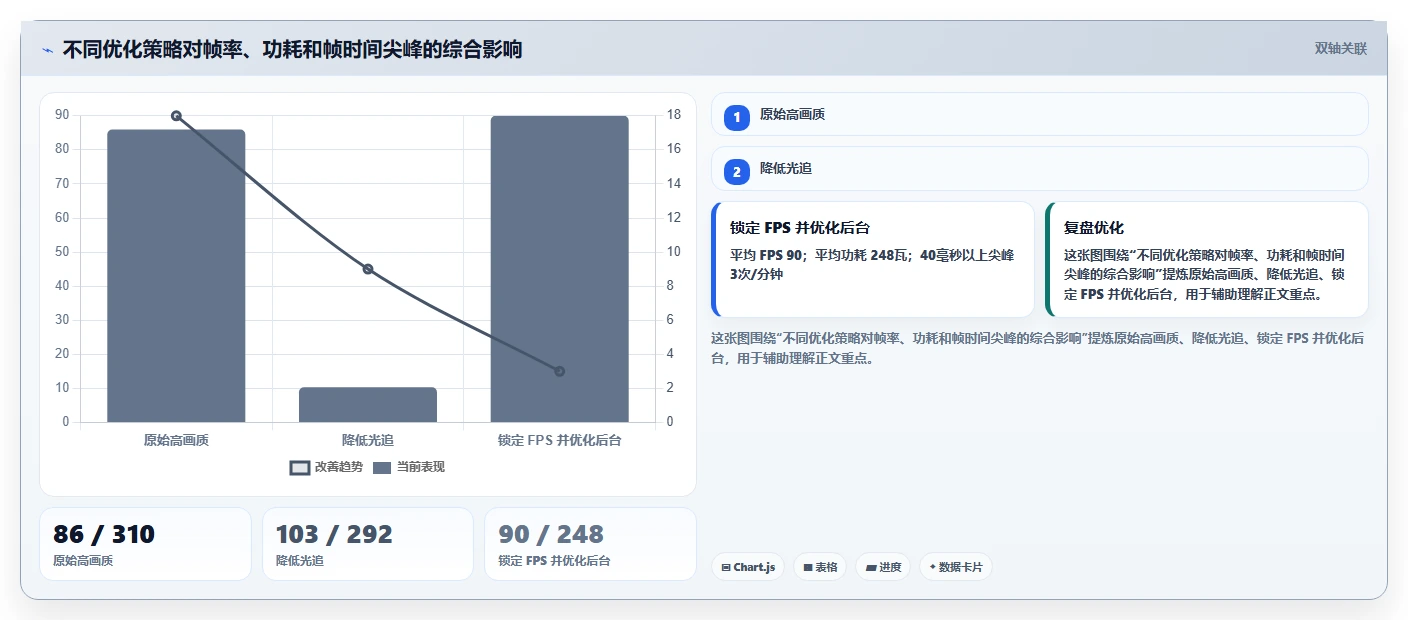
Task: Click the icon in the 表格 tag
Action: [808, 567]
